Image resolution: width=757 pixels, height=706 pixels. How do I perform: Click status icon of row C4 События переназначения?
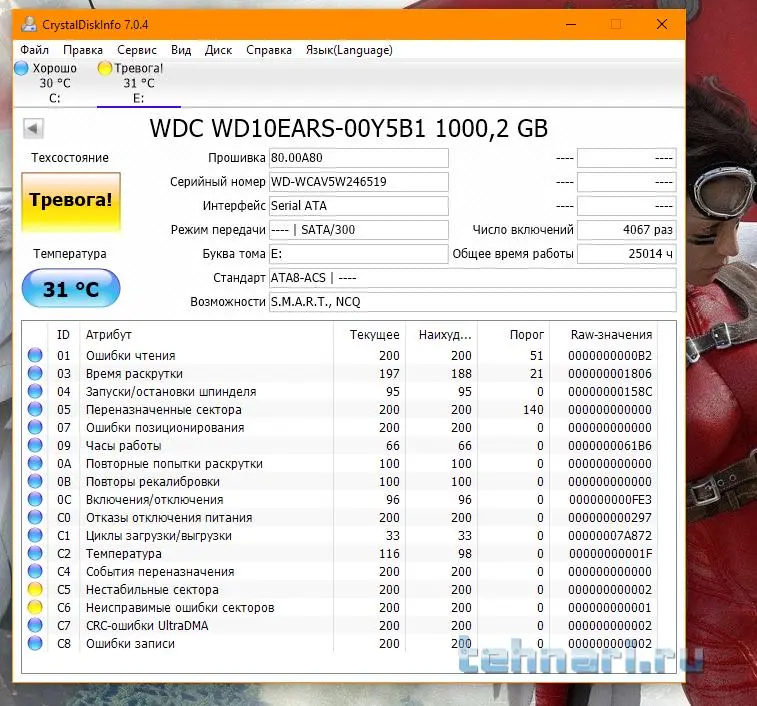coord(35,571)
